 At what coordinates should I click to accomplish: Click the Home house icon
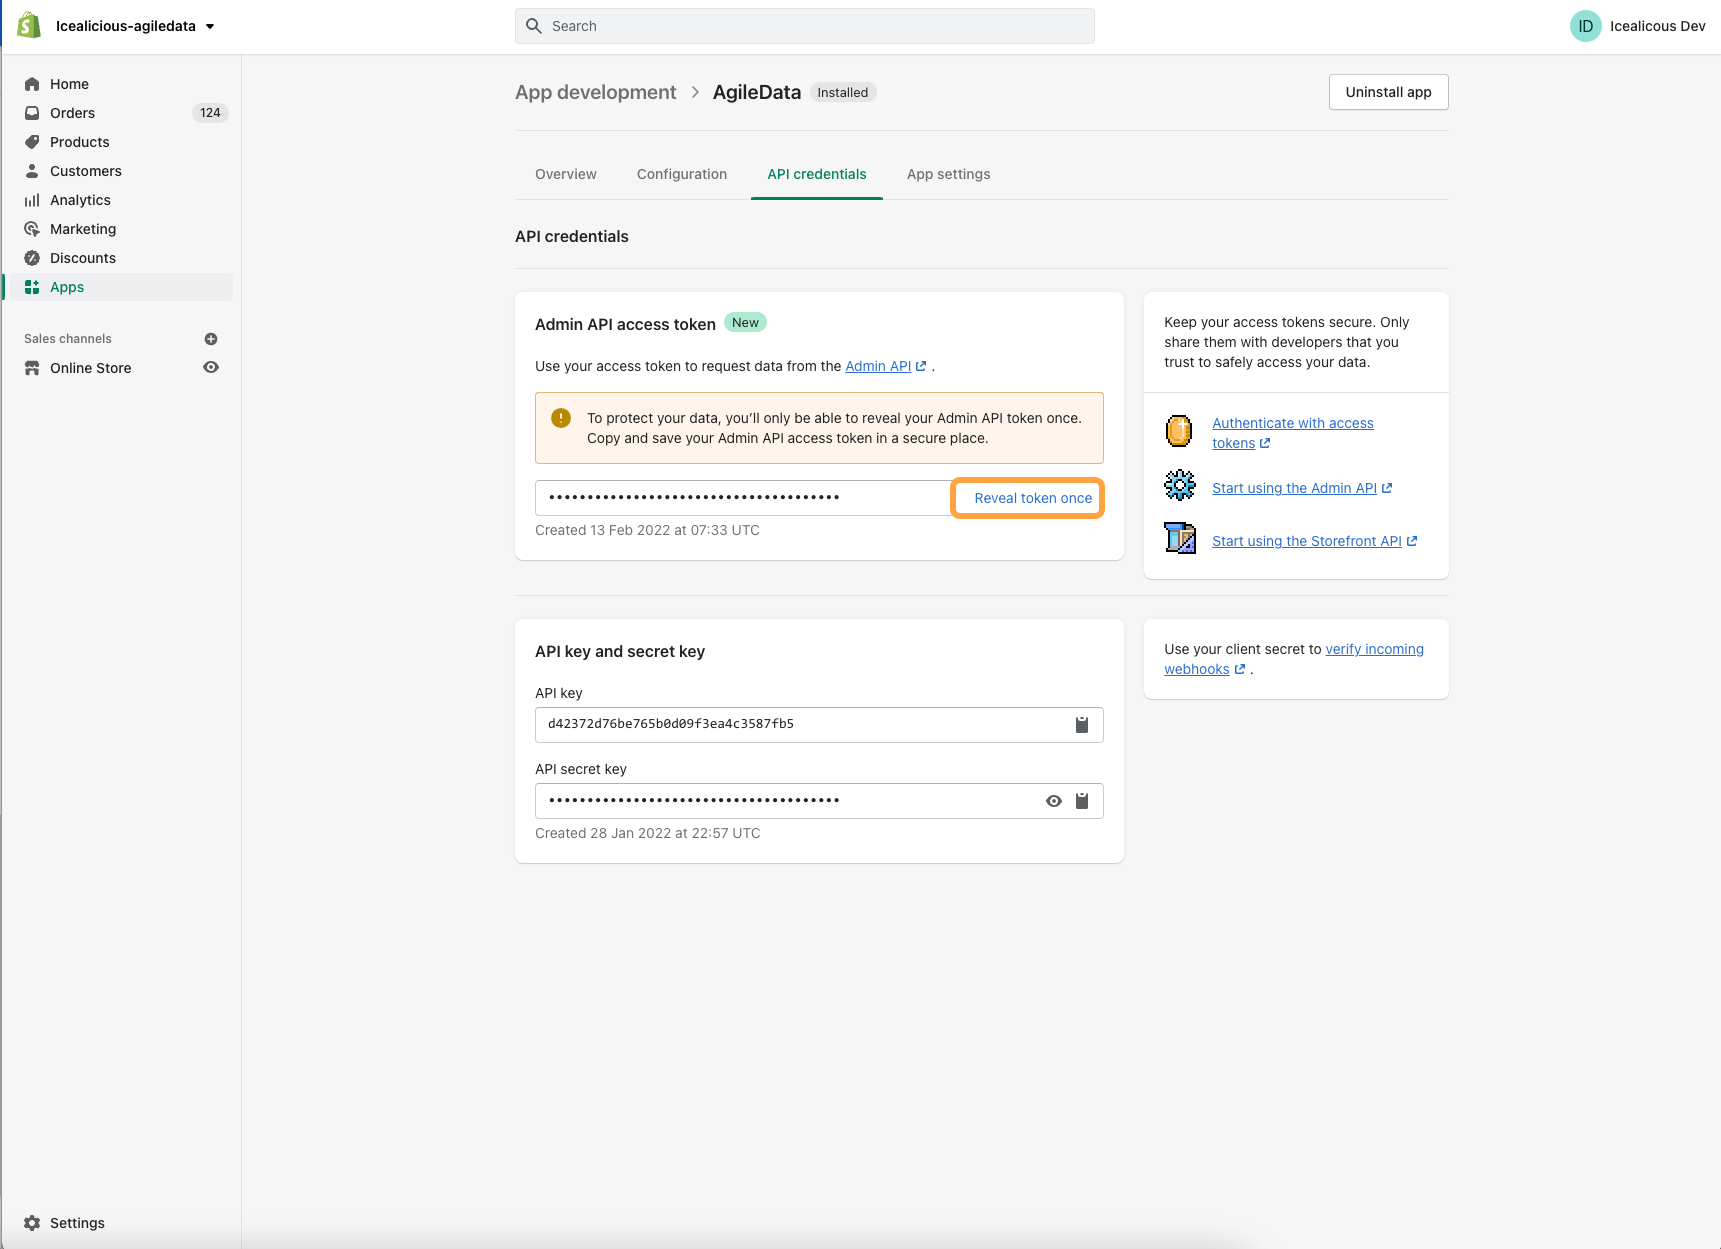coord(32,84)
